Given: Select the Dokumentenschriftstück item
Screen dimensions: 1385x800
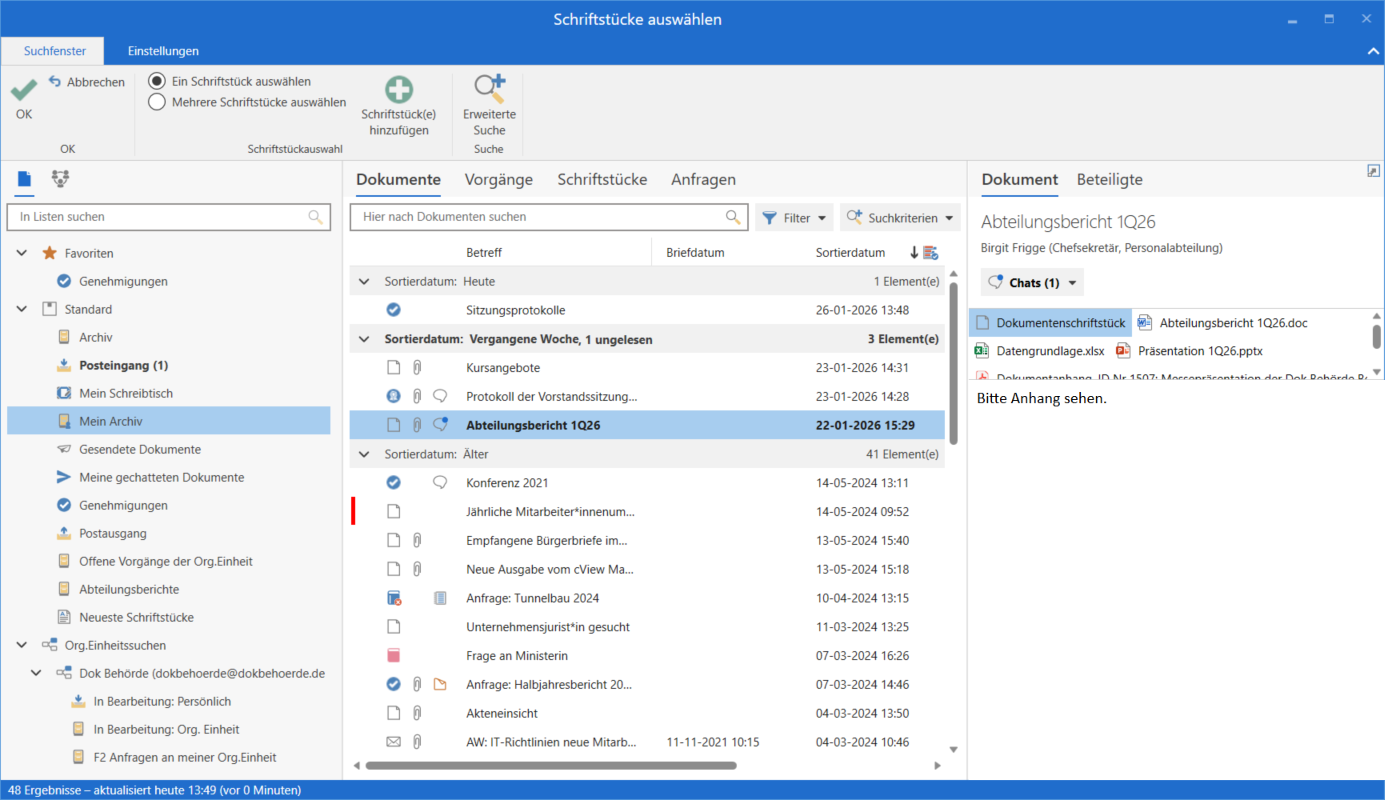Looking at the screenshot, I should [x=1050, y=323].
